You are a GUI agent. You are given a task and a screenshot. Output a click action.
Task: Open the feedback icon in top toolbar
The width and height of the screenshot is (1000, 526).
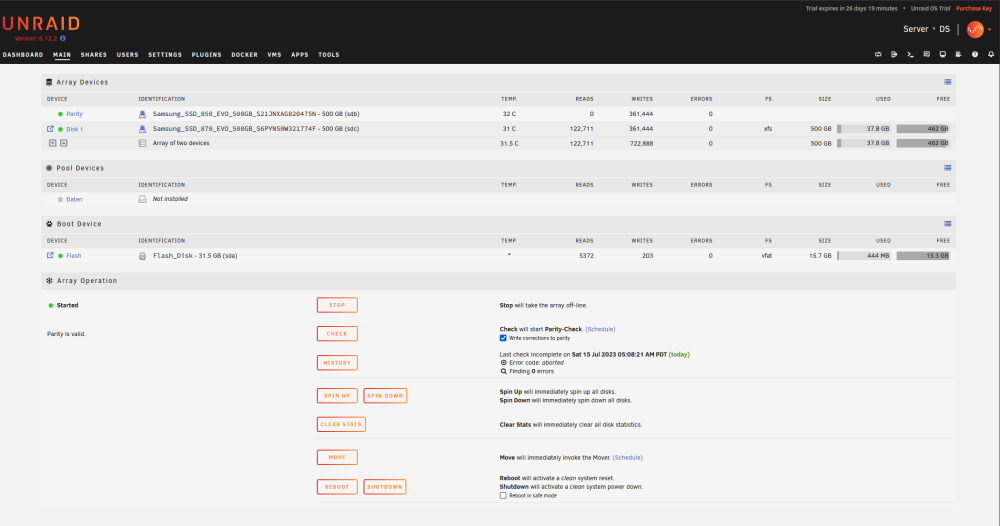click(x=927, y=54)
